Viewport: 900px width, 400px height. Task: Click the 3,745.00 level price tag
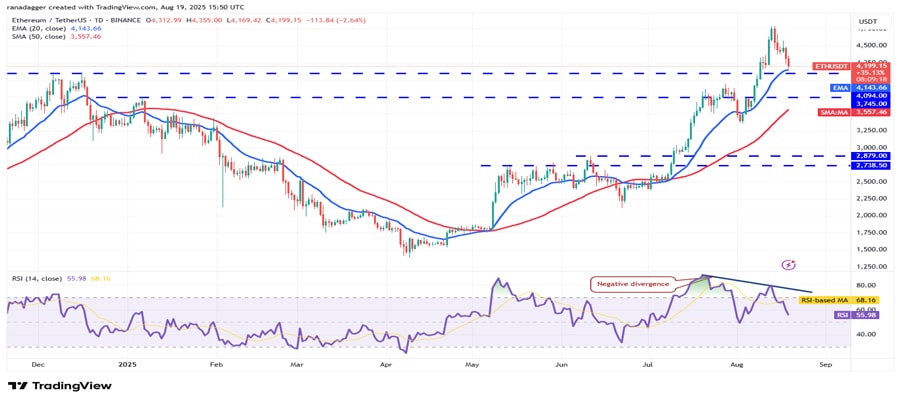coord(872,104)
